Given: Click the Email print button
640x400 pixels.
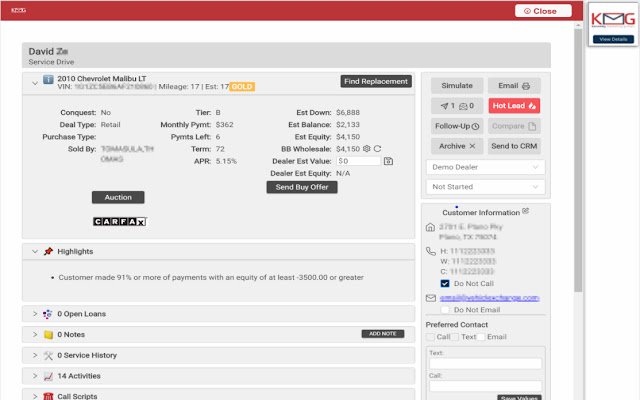Looking at the screenshot, I should (x=514, y=86).
